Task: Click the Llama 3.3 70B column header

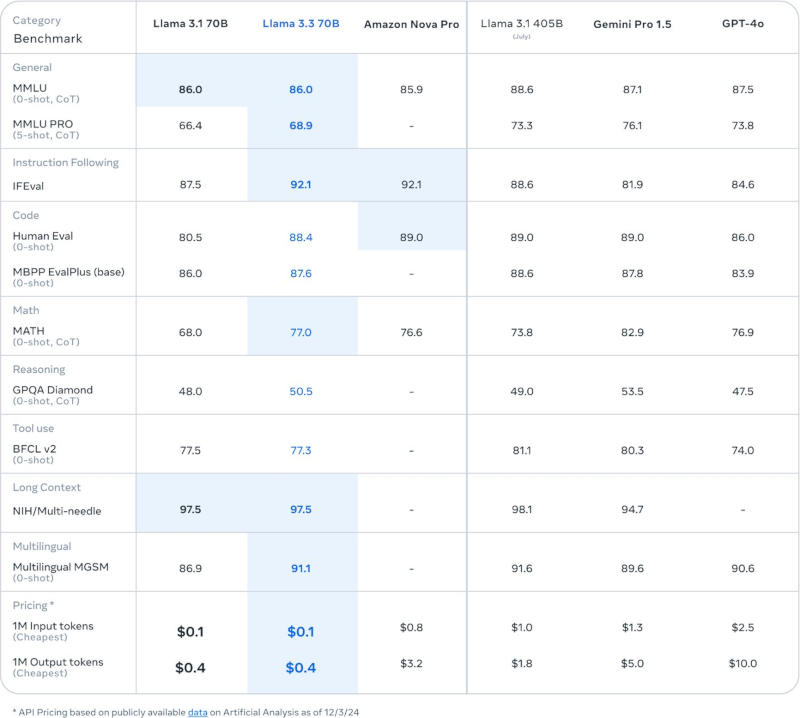Action: (301, 24)
